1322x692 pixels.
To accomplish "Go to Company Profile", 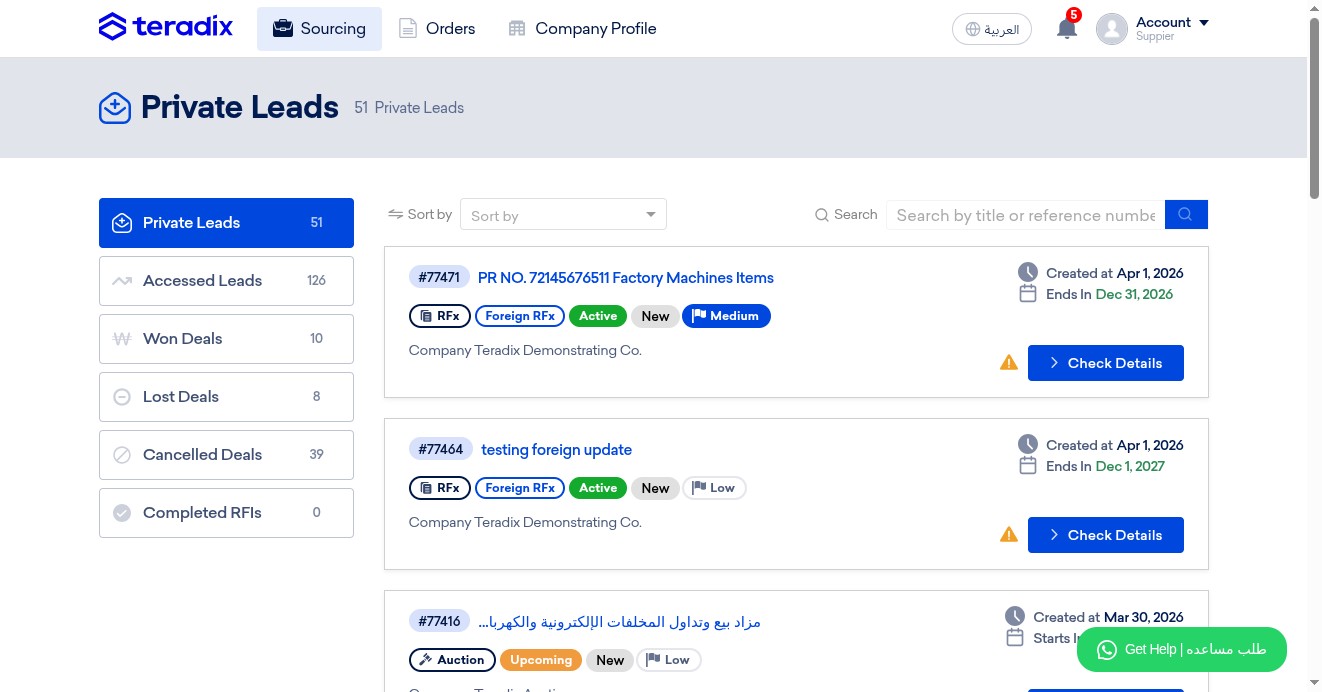I will click(582, 28).
